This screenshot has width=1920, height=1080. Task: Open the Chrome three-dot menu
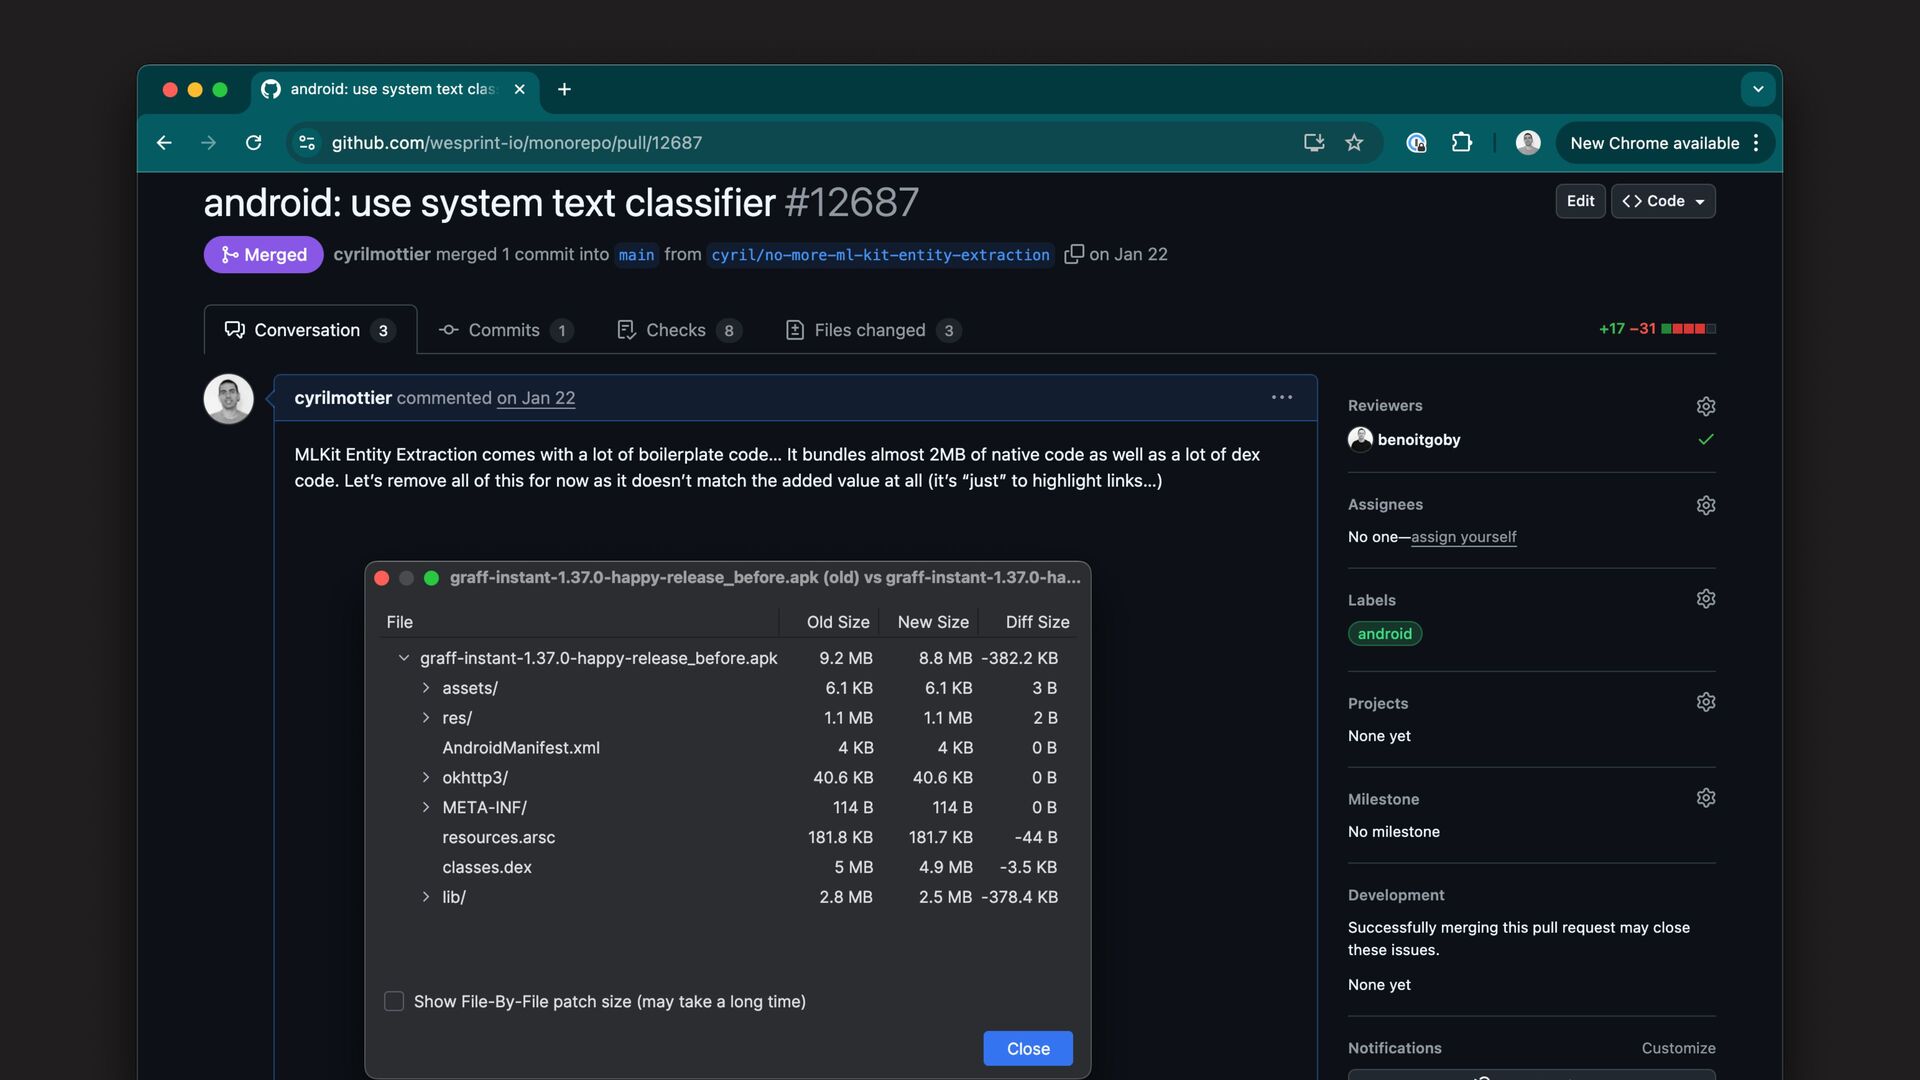pos(1756,143)
